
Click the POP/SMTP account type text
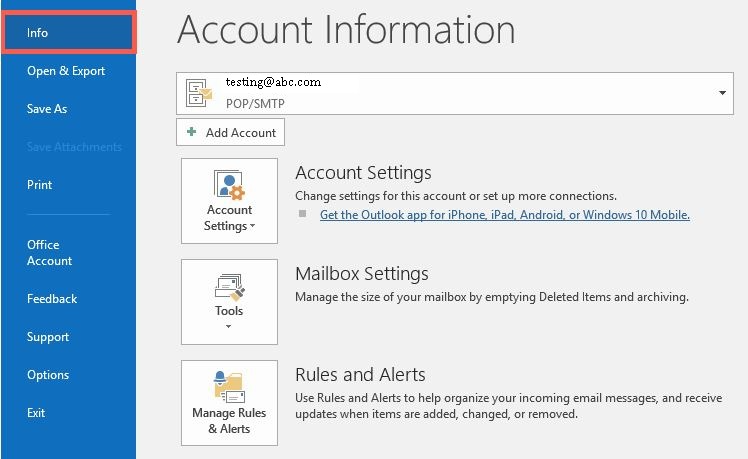(255, 104)
